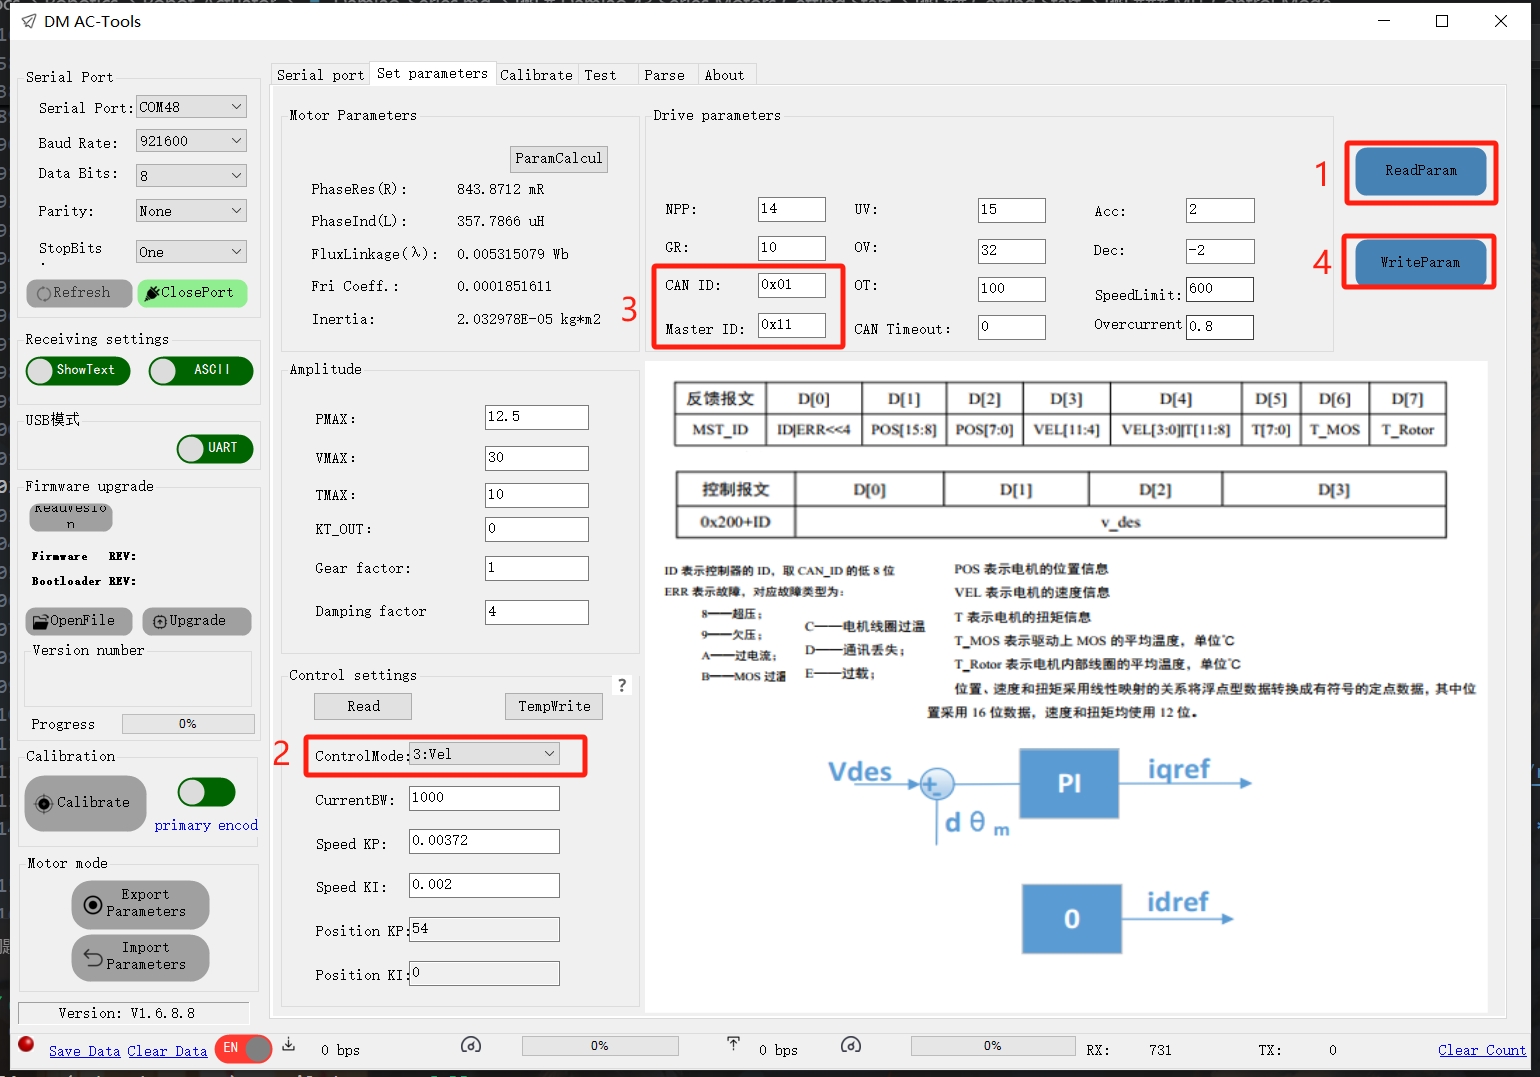
Task: Open the Serial Port COM48 dropdown
Action: [191, 107]
